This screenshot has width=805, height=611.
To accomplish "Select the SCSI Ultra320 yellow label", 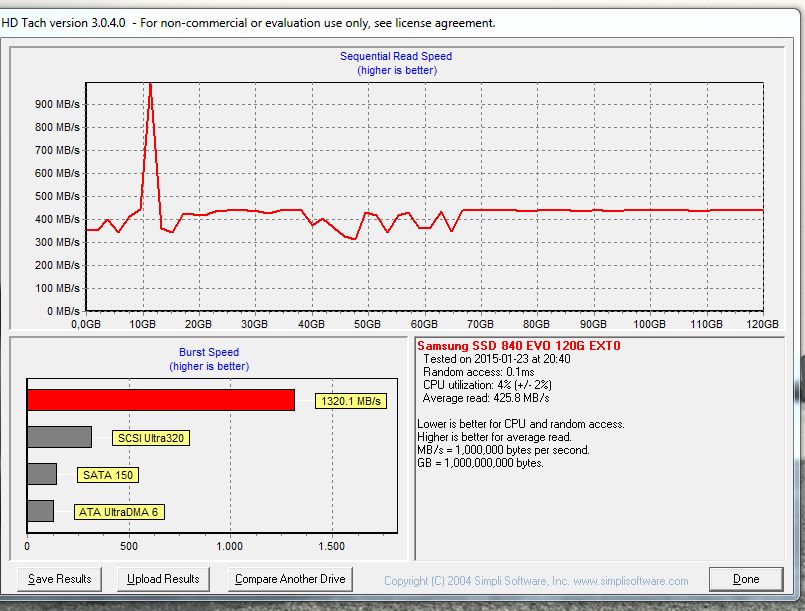I will pos(152,438).
